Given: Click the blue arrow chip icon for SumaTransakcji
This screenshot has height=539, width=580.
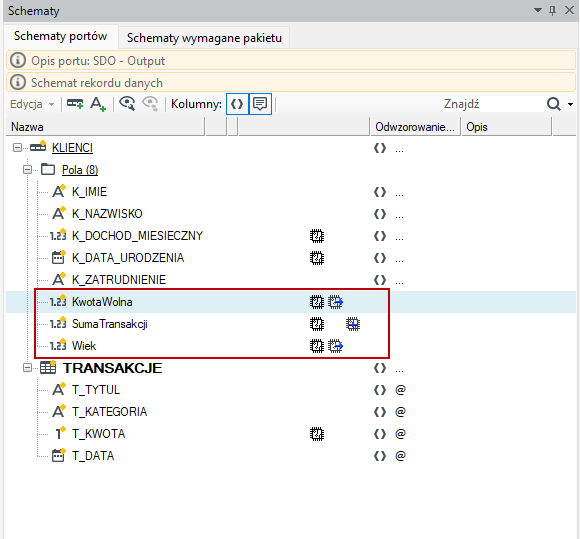Looking at the screenshot, I should pos(353,324).
